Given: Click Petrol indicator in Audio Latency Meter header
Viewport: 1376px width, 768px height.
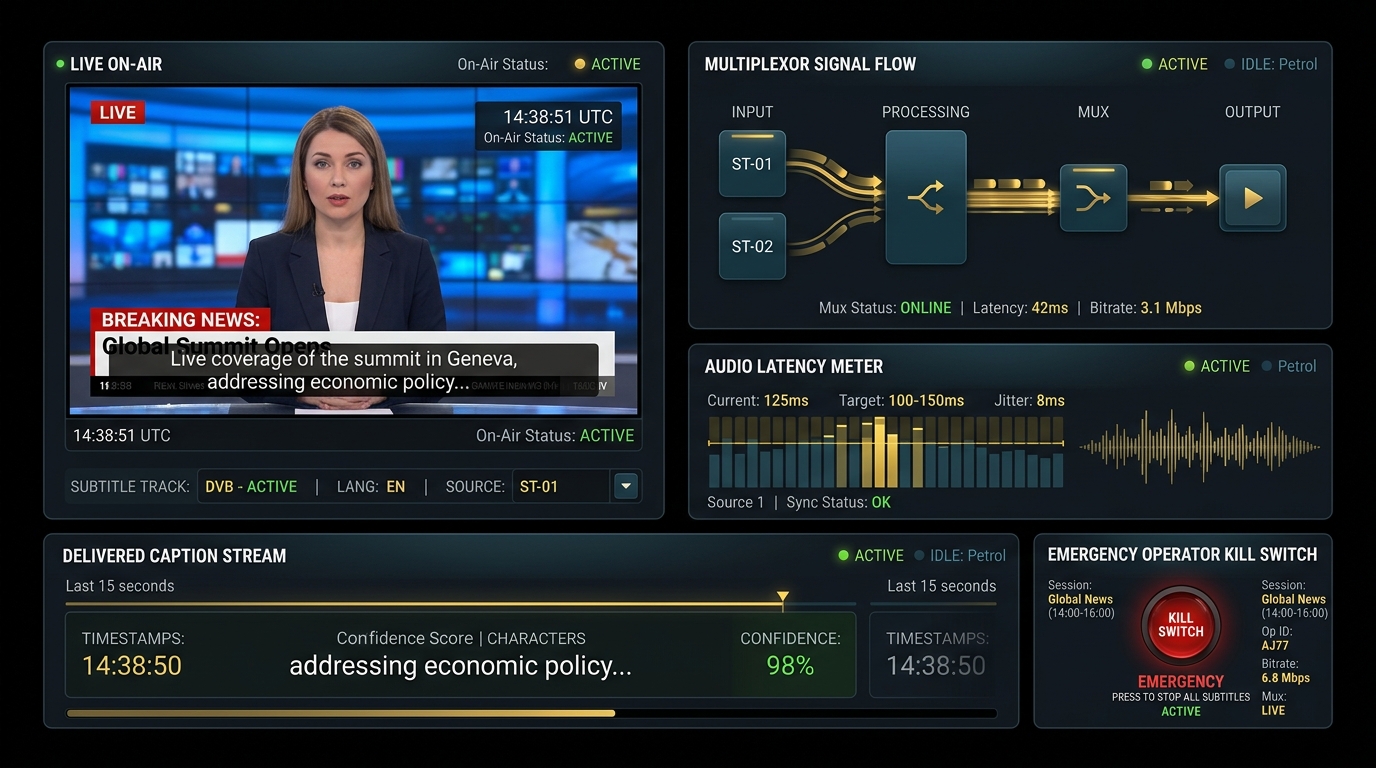Looking at the screenshot, I should click(x=1289, y=366).
